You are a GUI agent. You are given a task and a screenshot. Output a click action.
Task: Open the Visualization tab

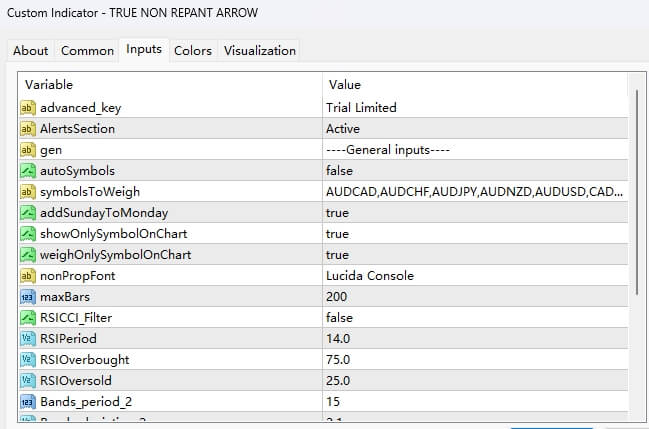point(259,51)
